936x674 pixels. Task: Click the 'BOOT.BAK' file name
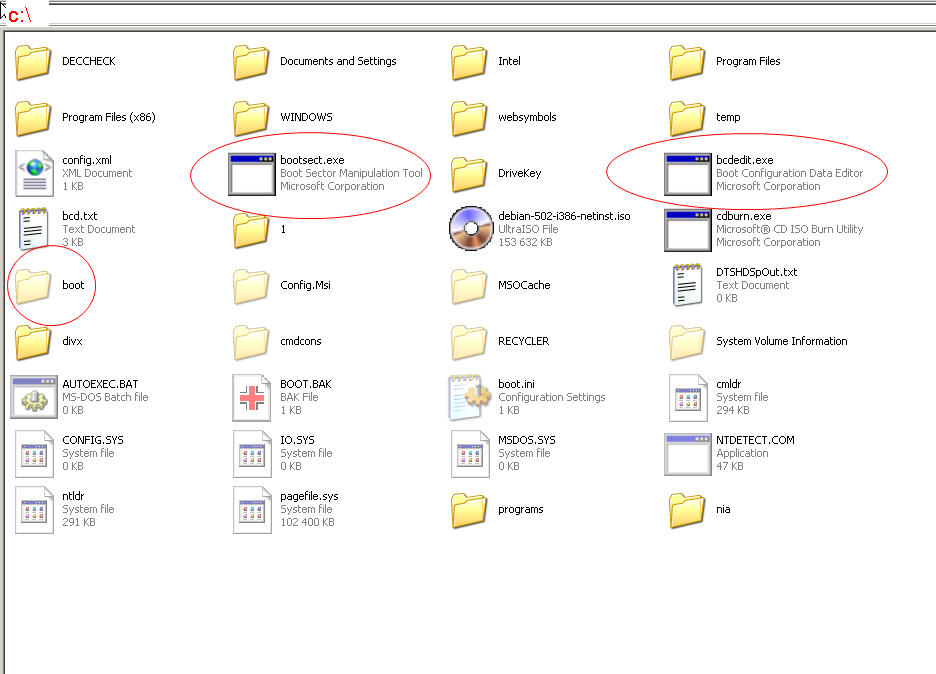coord(306,384)
